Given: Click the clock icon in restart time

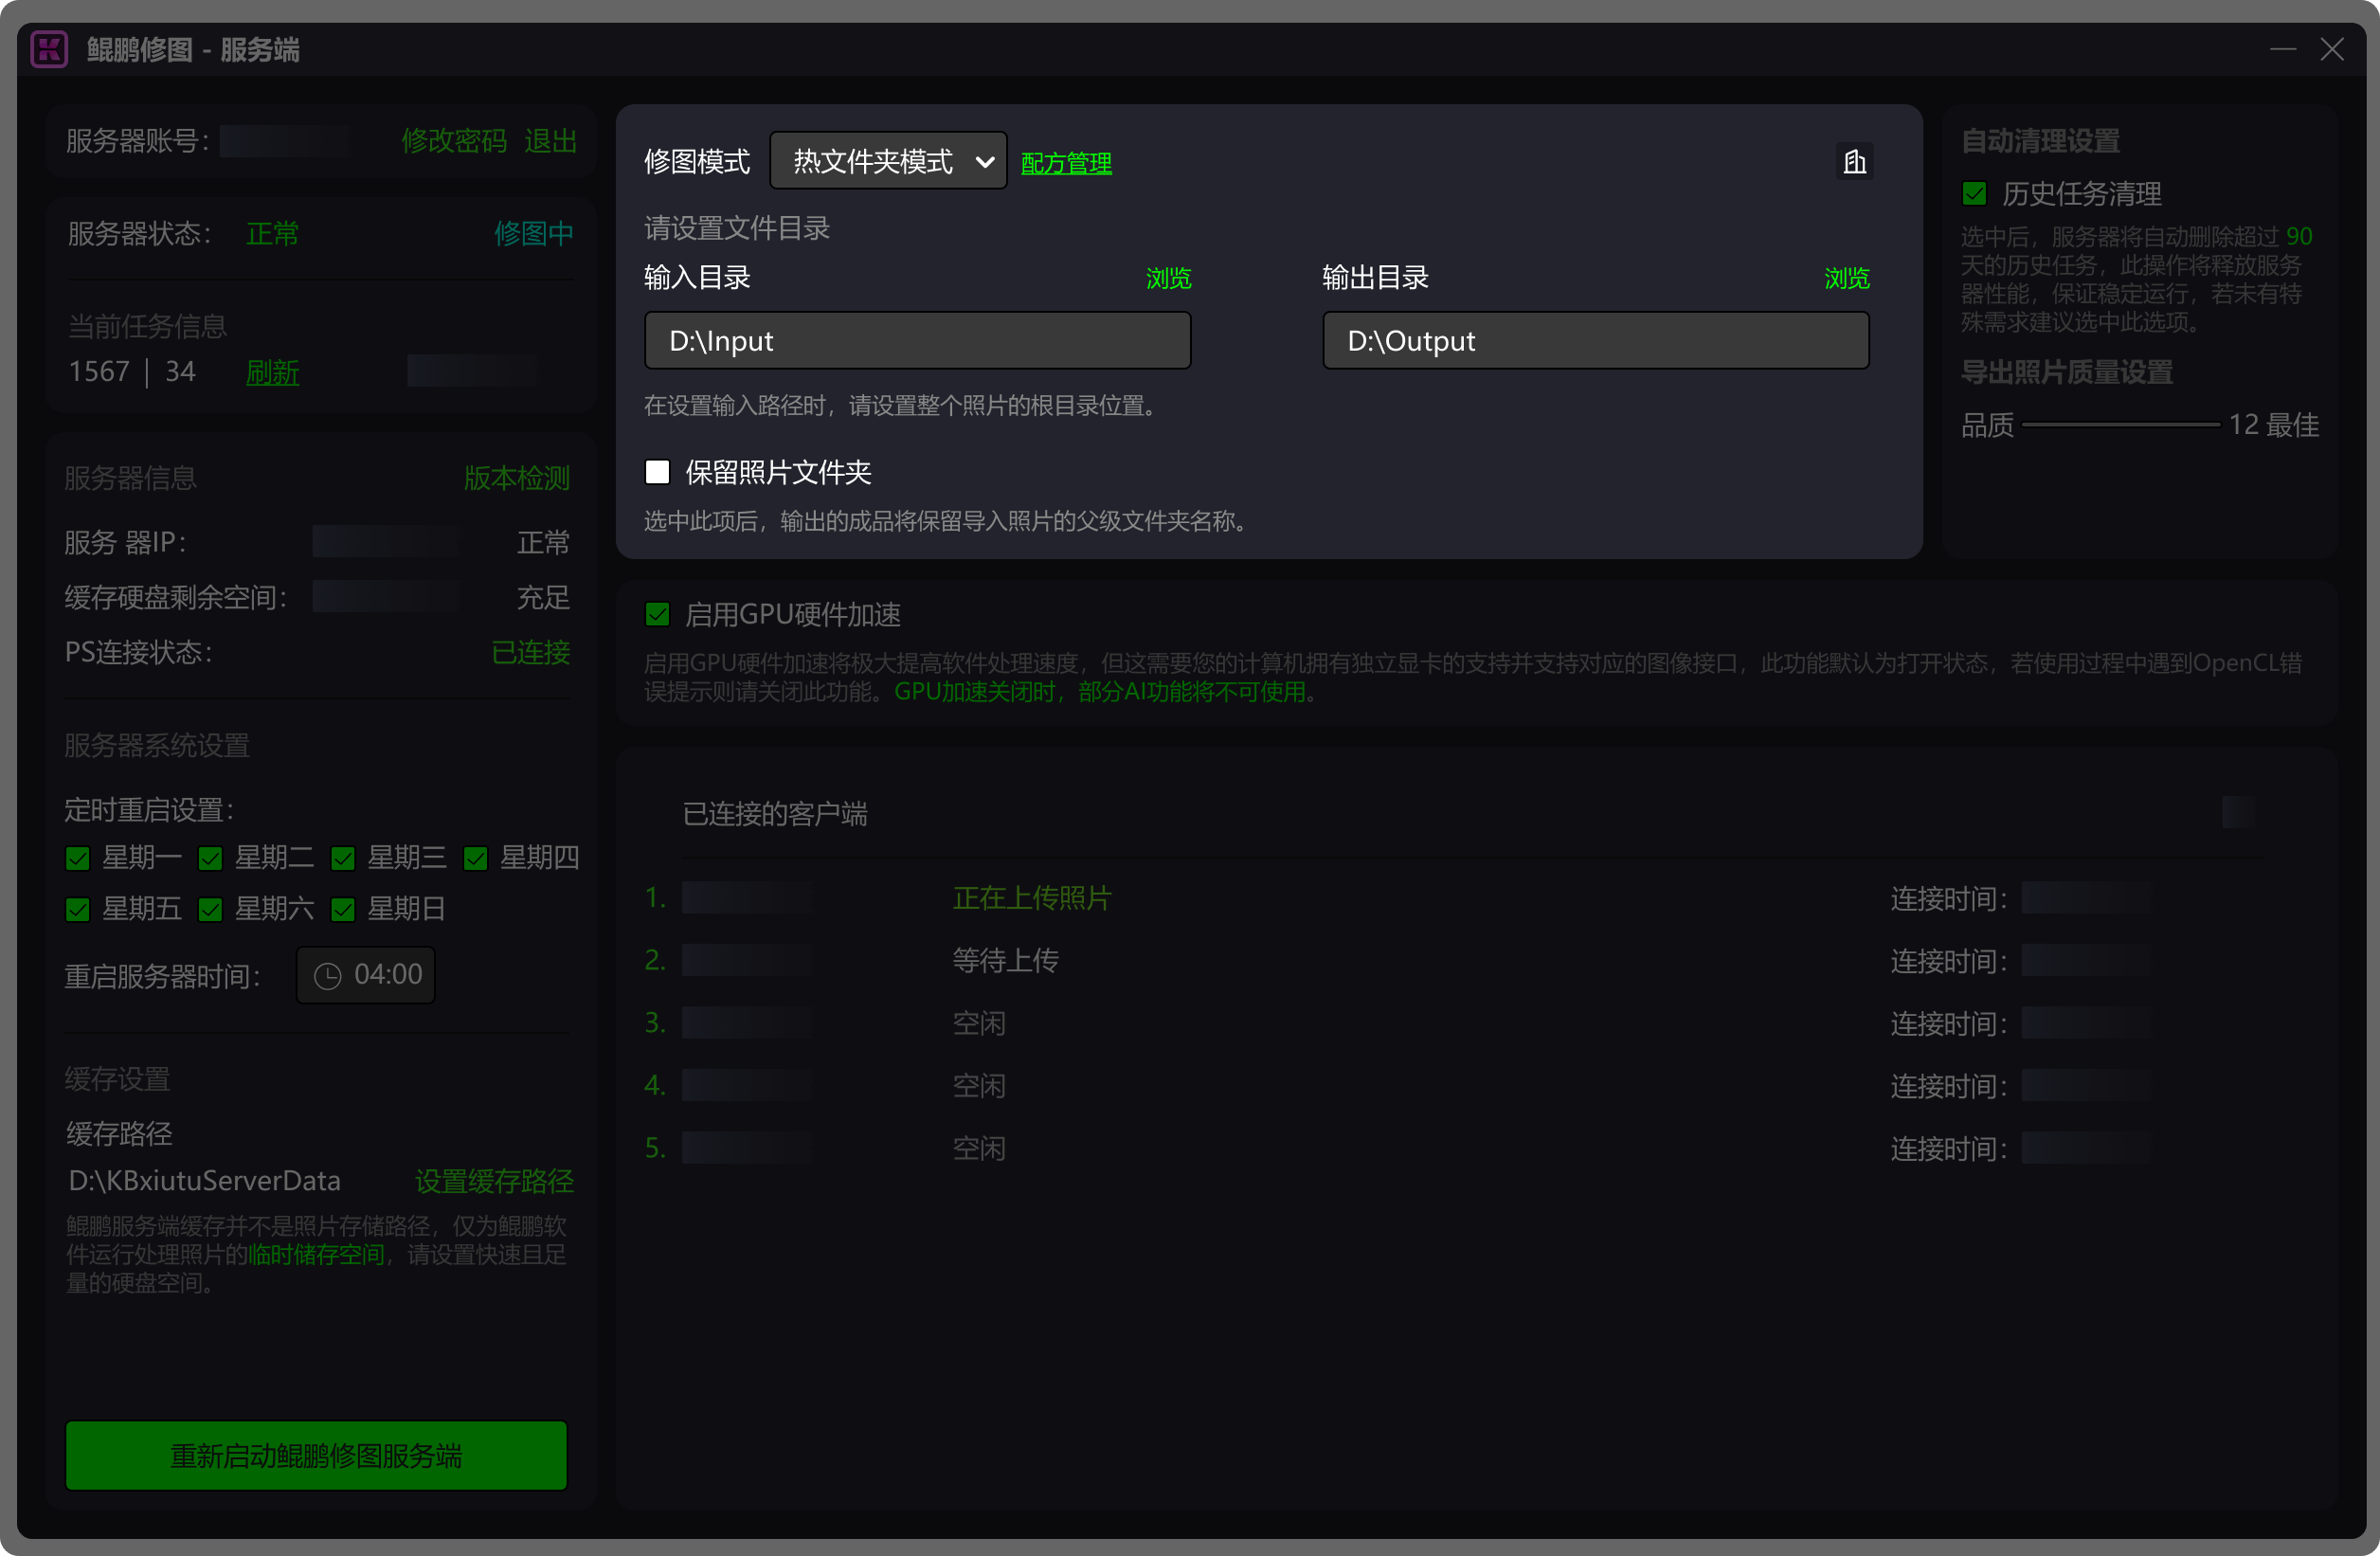Looking at the screenshot, I should pyautogui.click(x=328, y=975).
